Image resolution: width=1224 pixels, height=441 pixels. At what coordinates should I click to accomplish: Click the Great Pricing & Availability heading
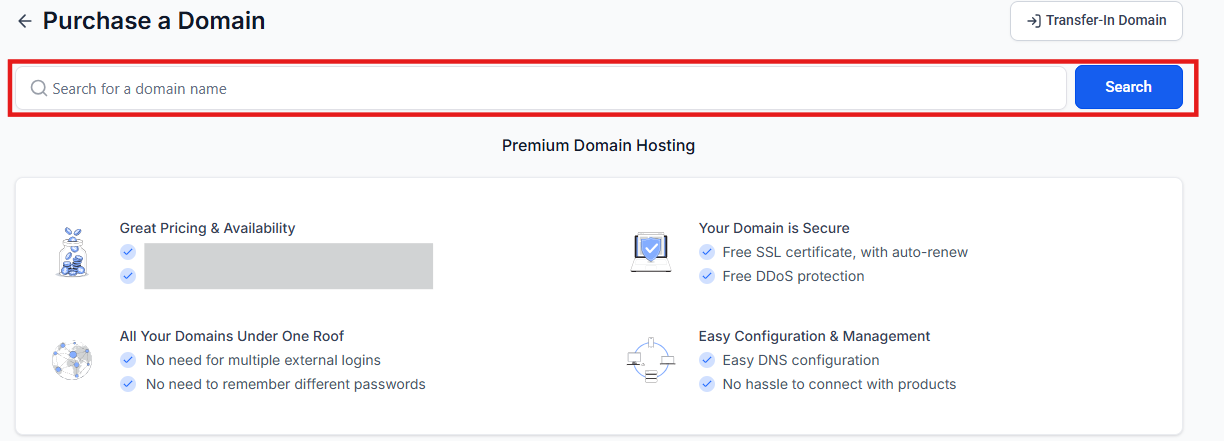coord(207,228)
